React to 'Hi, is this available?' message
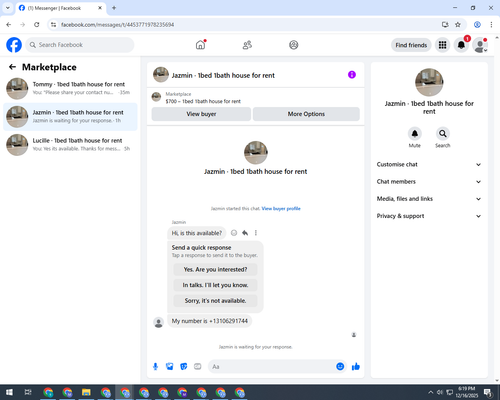This screenshot has width=500, height=400. click(x=234, y=233)
